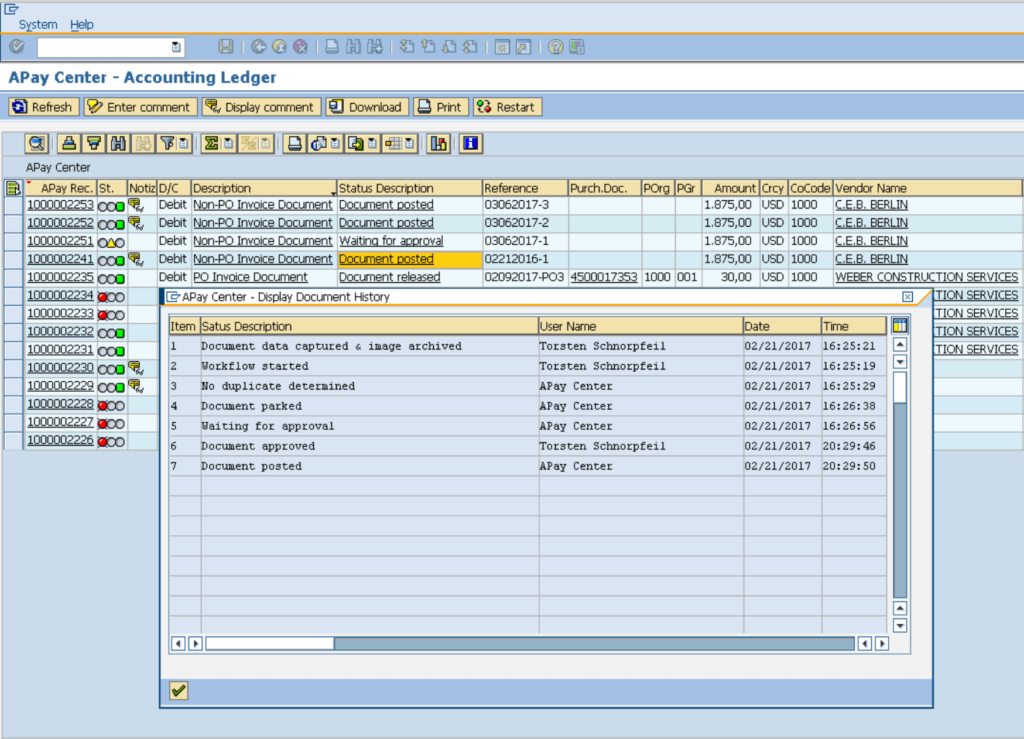Select the row selector for record 1000002253
The width and height of the screenshot is (1024, 739).
[x=13, y=205]
